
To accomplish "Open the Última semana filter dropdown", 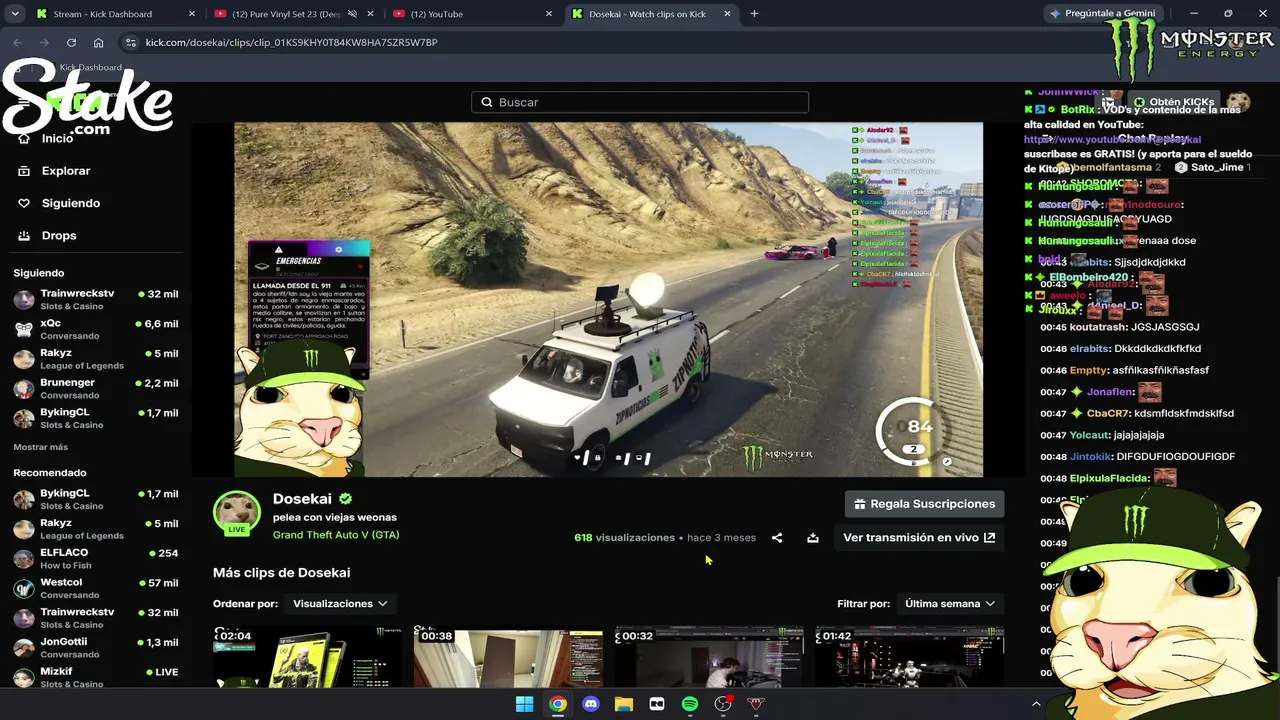I will (950, 604).
